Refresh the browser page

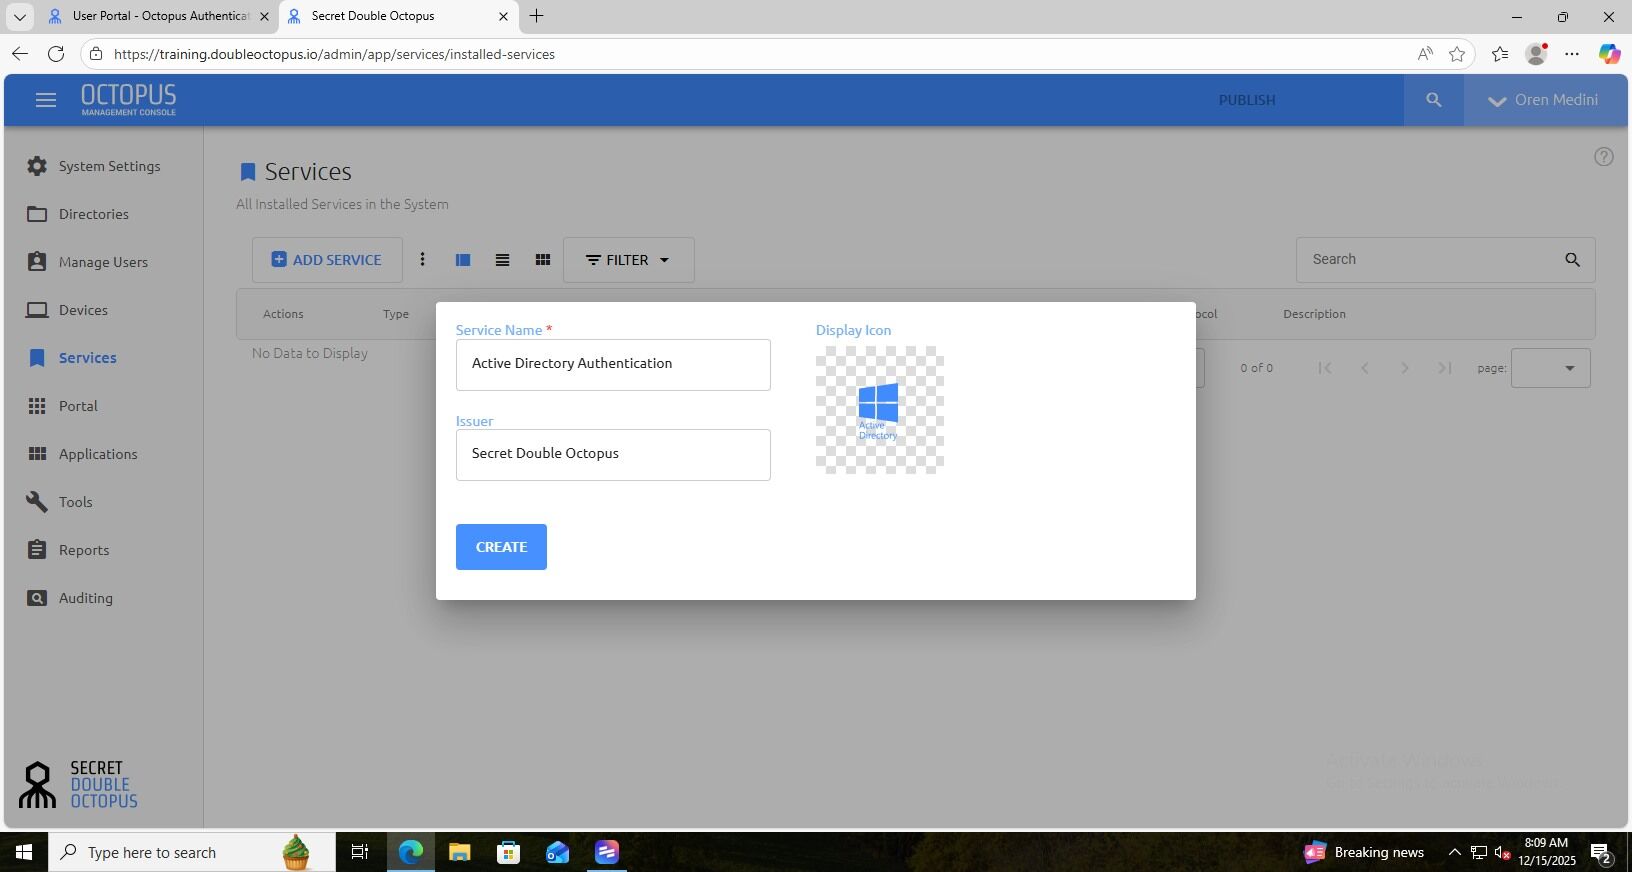click(x=56, y=54)
